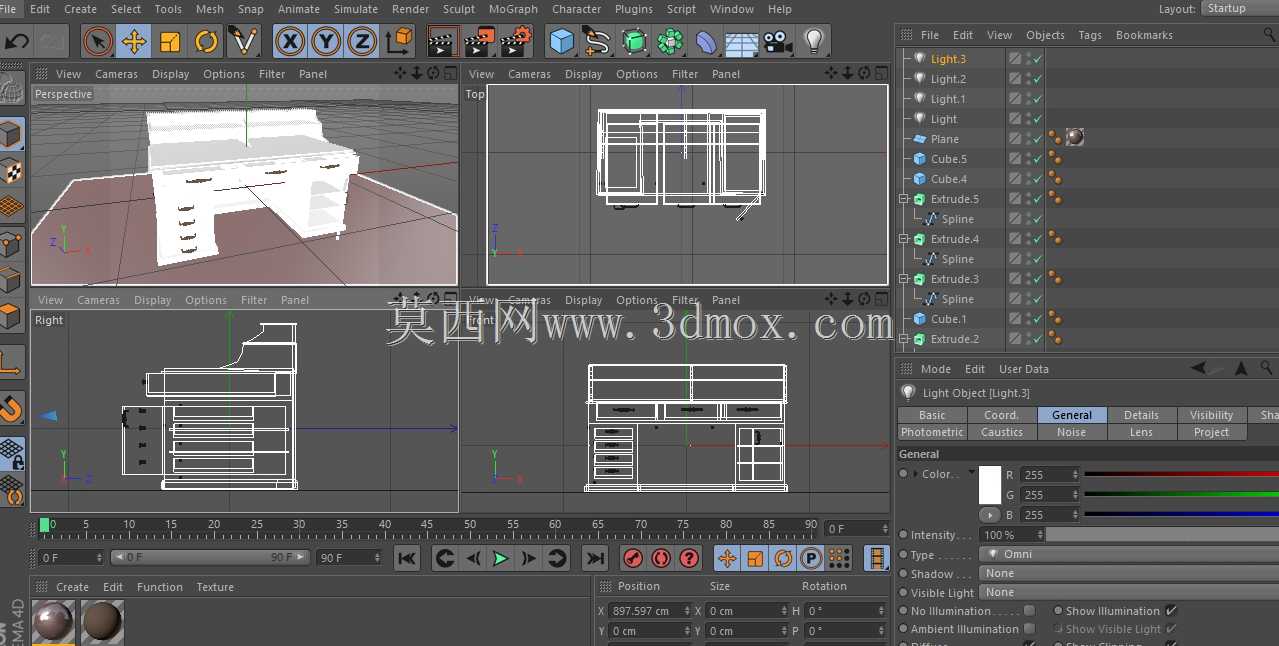1279x646 pixels.
Task: Toggle Ambient Illumination checkbox
Action: tap(1029, 629)
